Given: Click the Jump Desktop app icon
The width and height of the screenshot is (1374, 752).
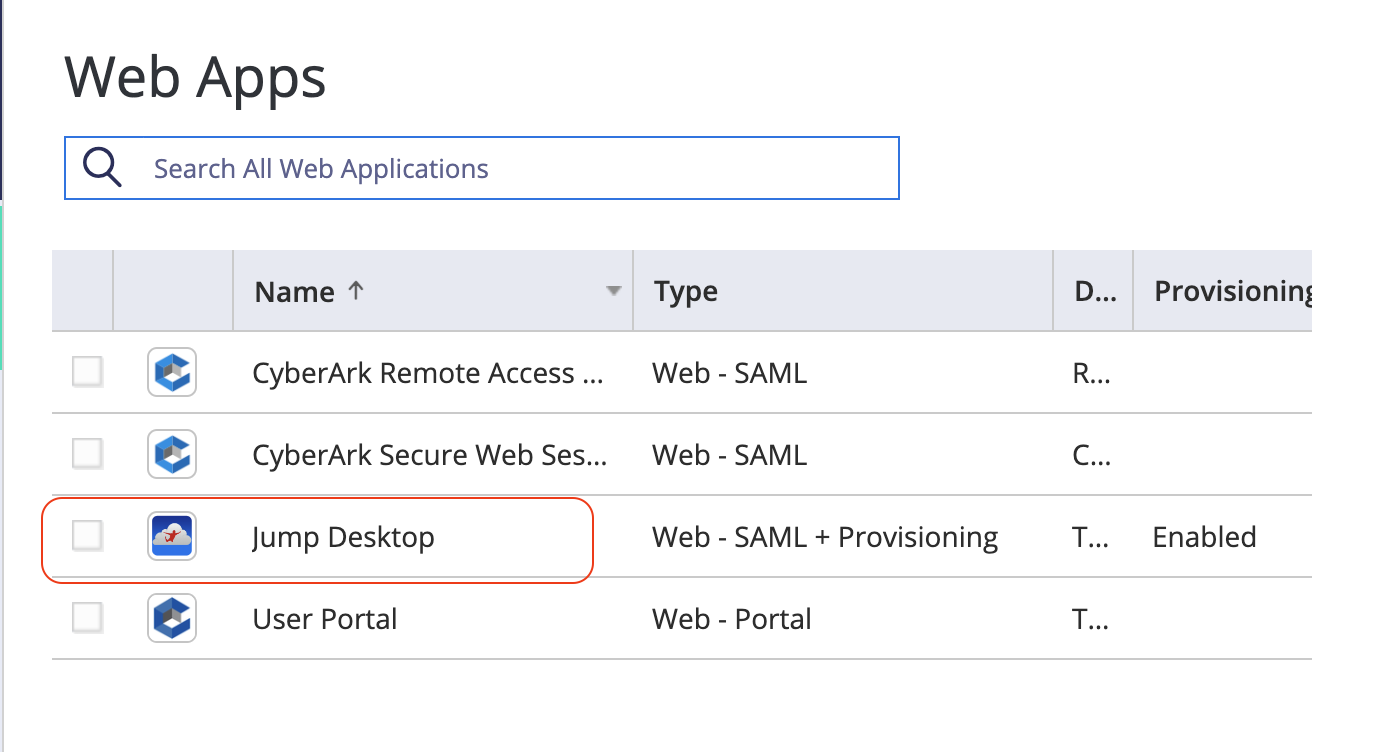Looking at the screenshot, I should click(x=171, y=536).
